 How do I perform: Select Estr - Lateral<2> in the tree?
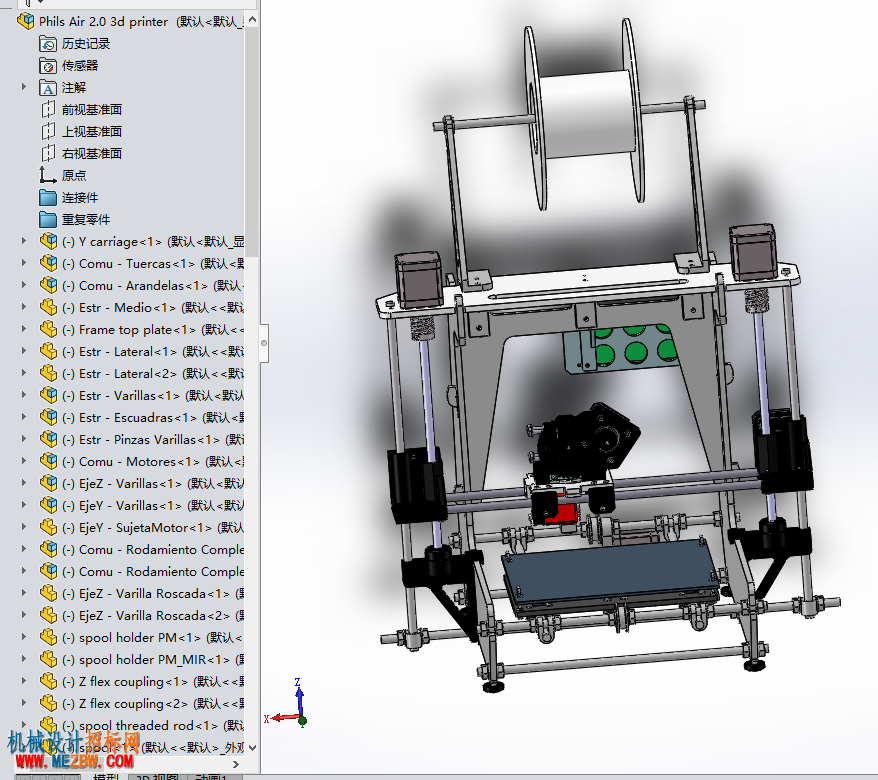click(x=128, y=373)
